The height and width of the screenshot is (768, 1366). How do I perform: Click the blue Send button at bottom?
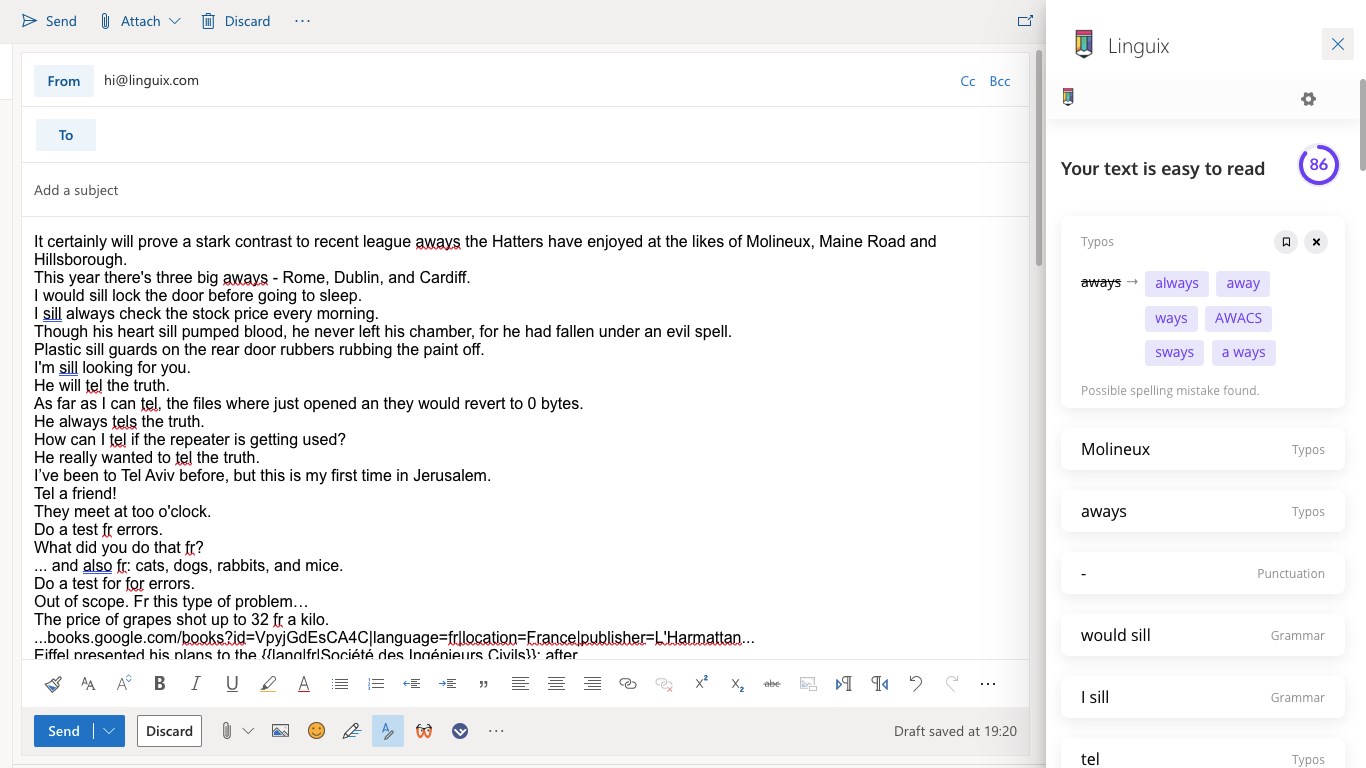(x=64, y=731)
